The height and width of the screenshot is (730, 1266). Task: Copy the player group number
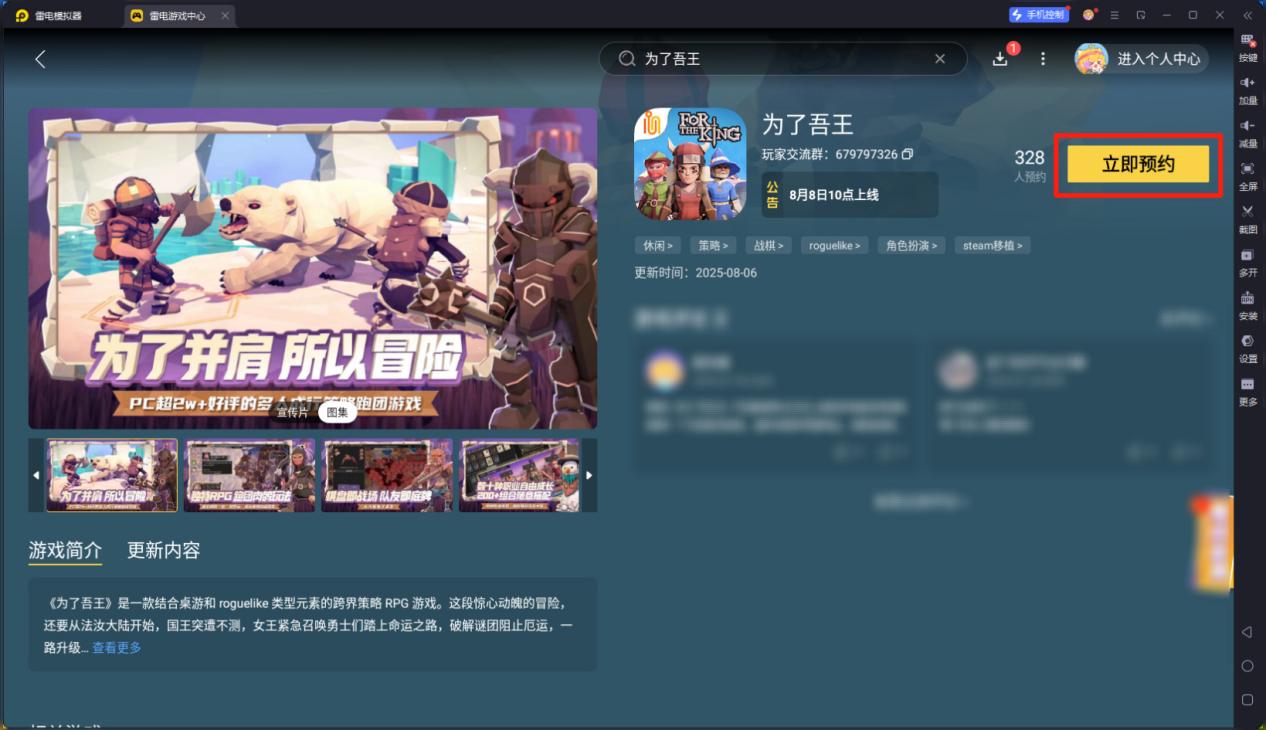[907, 154]
